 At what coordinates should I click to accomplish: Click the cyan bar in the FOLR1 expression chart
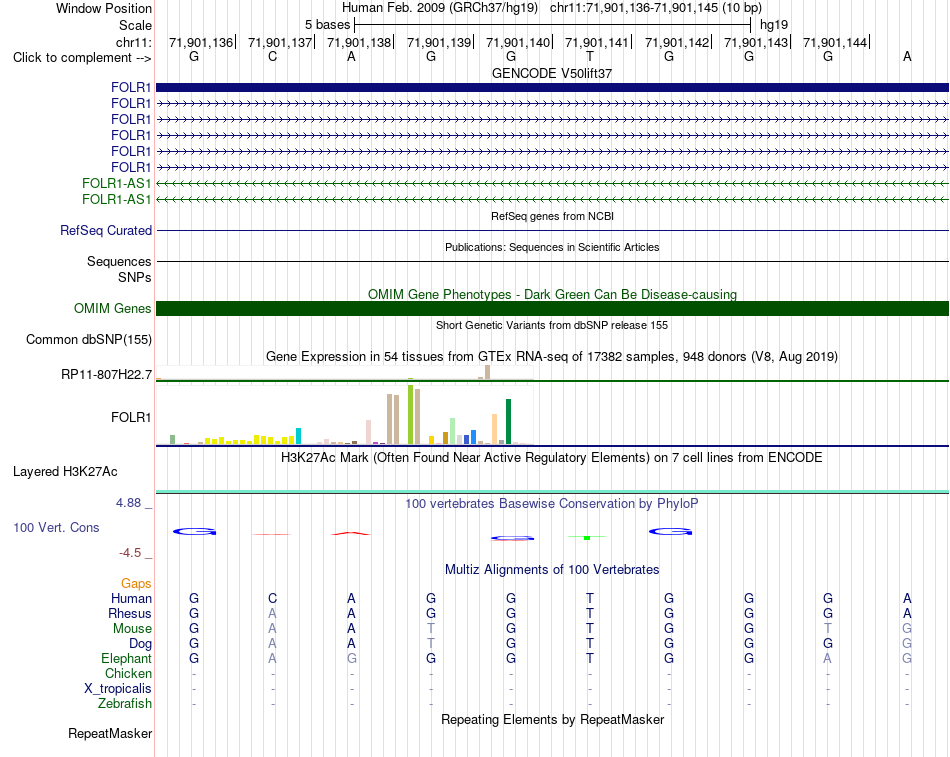tap(298, 436)
